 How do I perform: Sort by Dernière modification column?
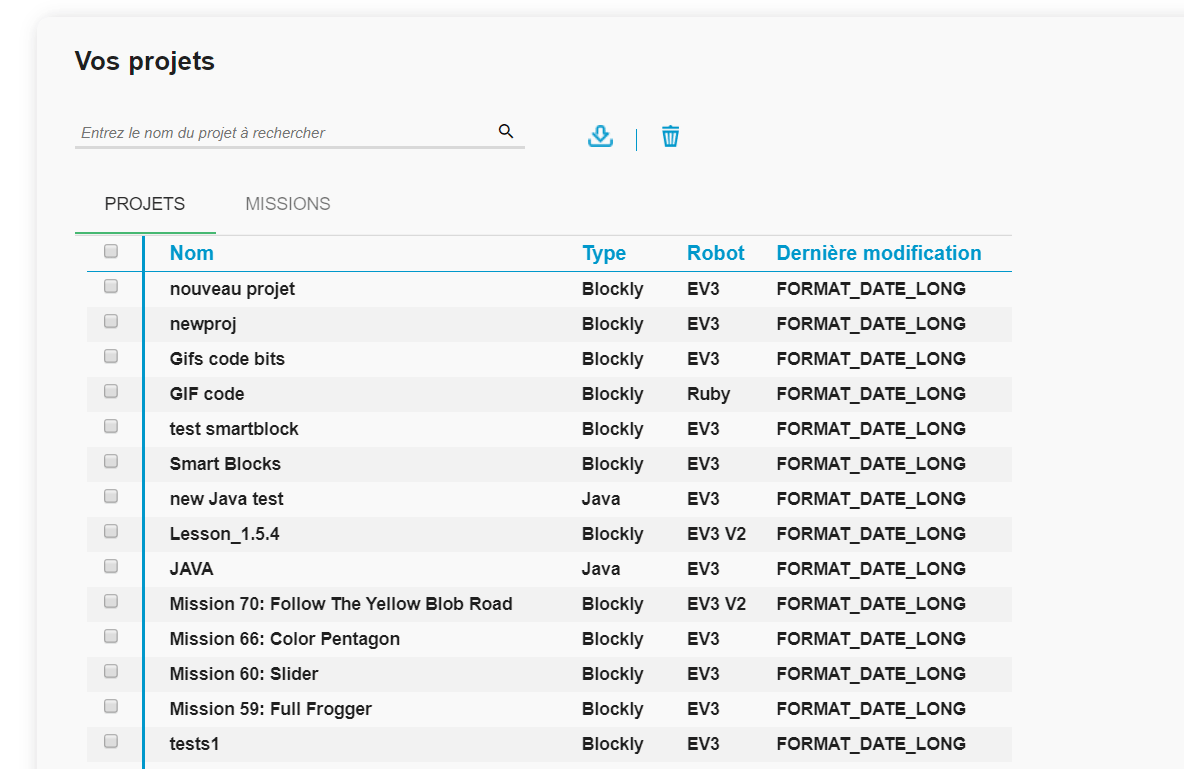tap(878, 253)
